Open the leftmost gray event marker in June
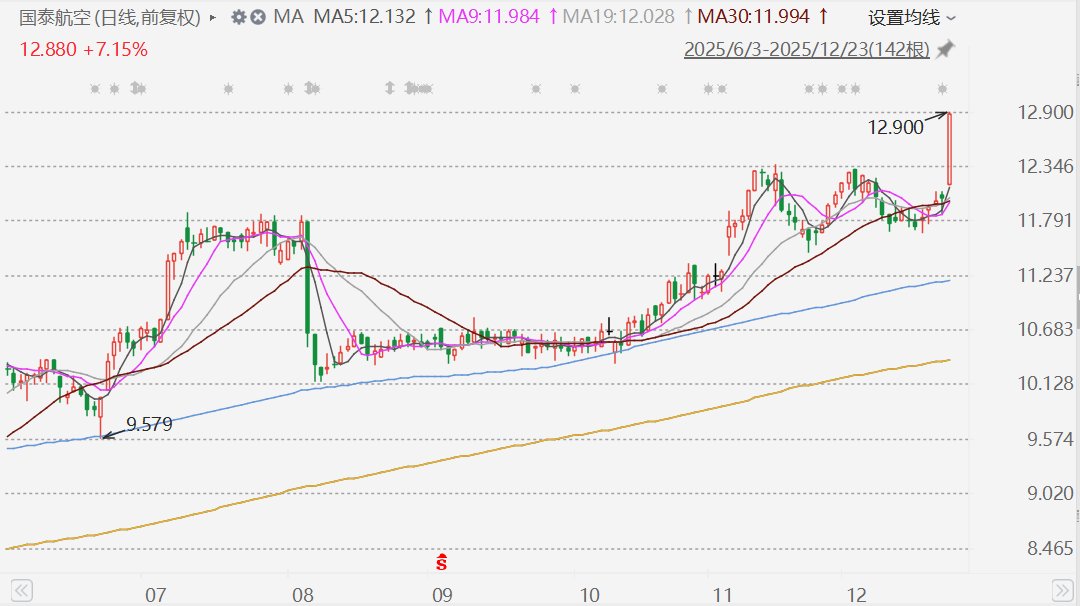 pos(95,89)
